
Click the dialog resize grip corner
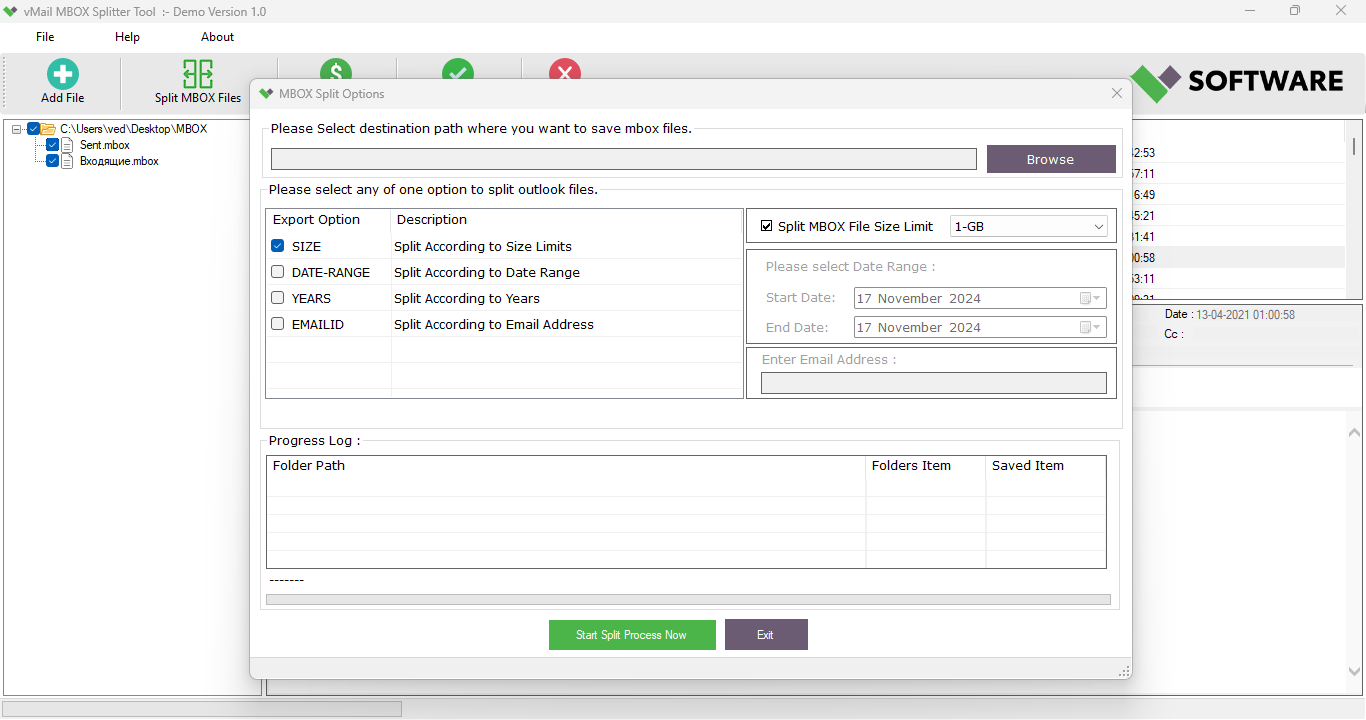1124,671
